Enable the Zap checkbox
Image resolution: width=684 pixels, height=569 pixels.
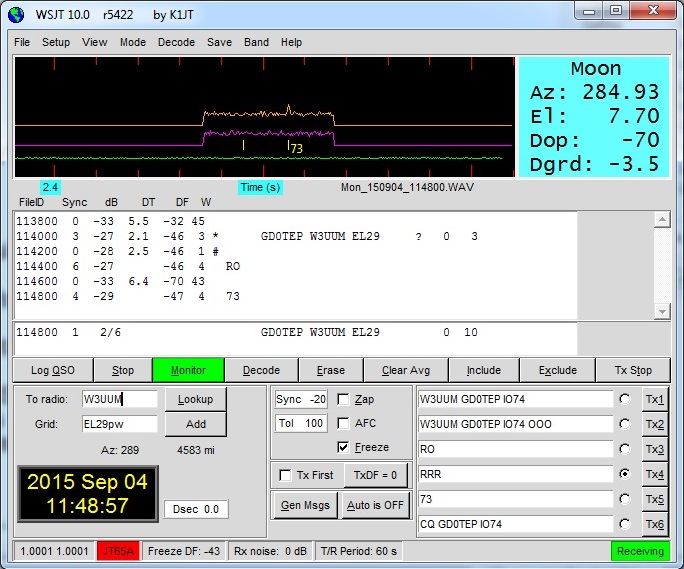pos(344,399)
